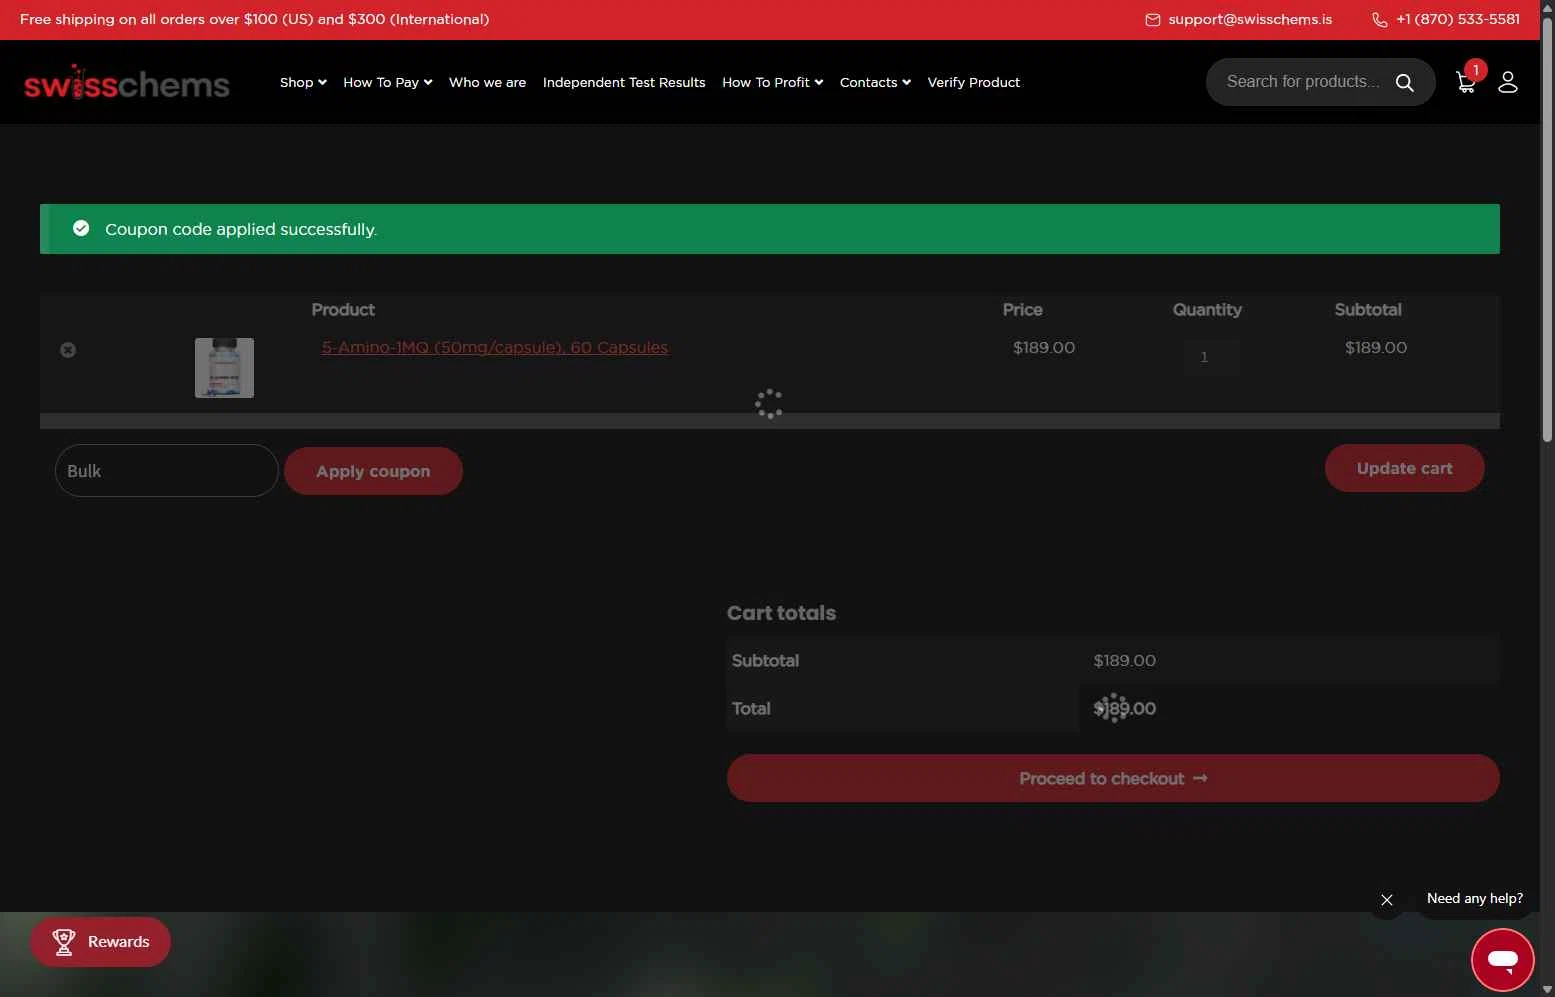1555x997 pixels.
Task: Dismiss the Need any help popup
Action: (1386, 900)
